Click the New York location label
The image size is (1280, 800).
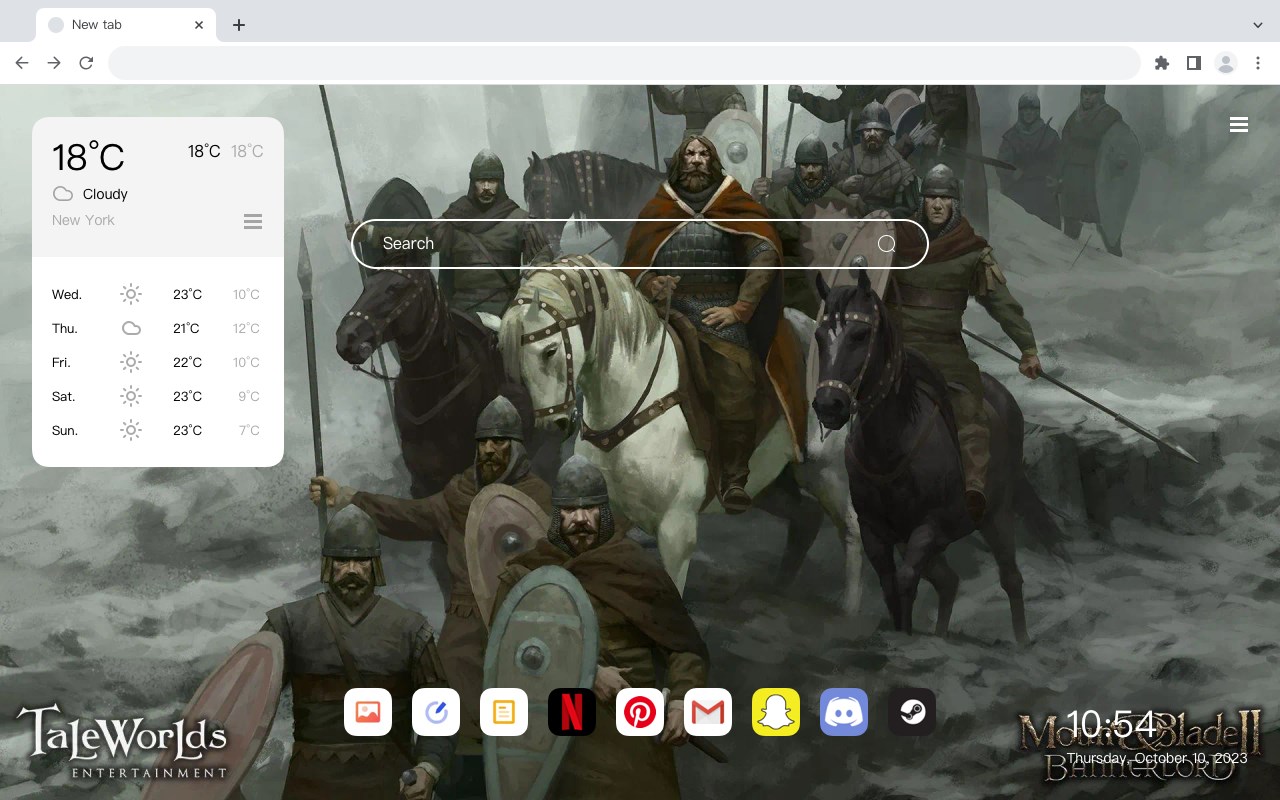pyautogui.click(x=83, y=220)
